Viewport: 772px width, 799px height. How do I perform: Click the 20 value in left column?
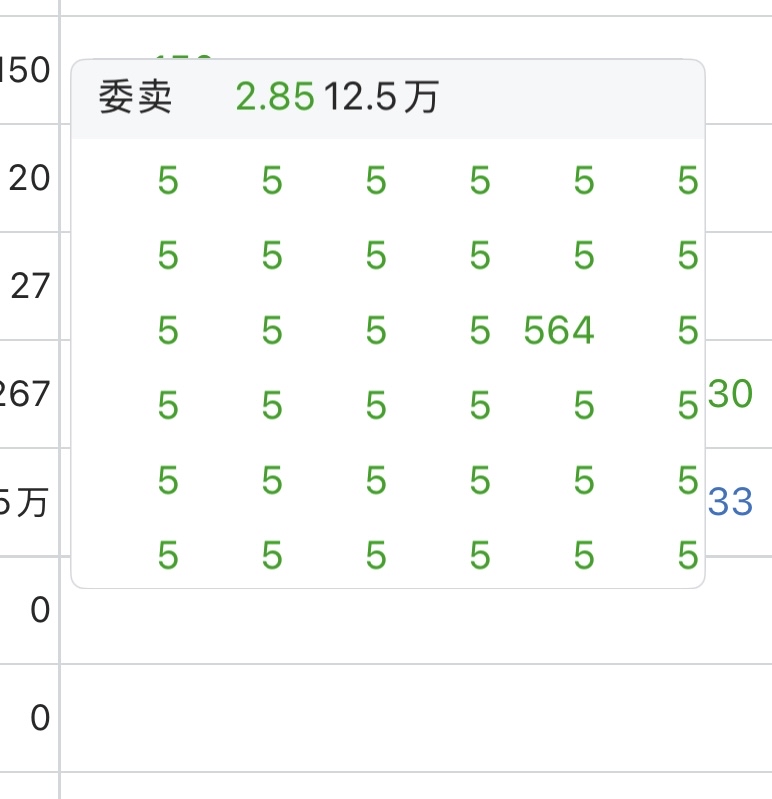[29, 179]
